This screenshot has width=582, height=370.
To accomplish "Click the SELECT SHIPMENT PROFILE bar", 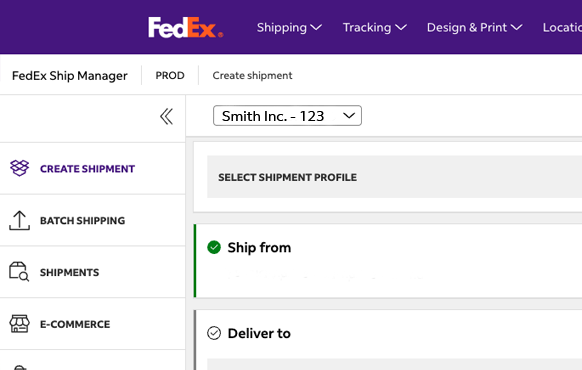I will pos(395,177).
